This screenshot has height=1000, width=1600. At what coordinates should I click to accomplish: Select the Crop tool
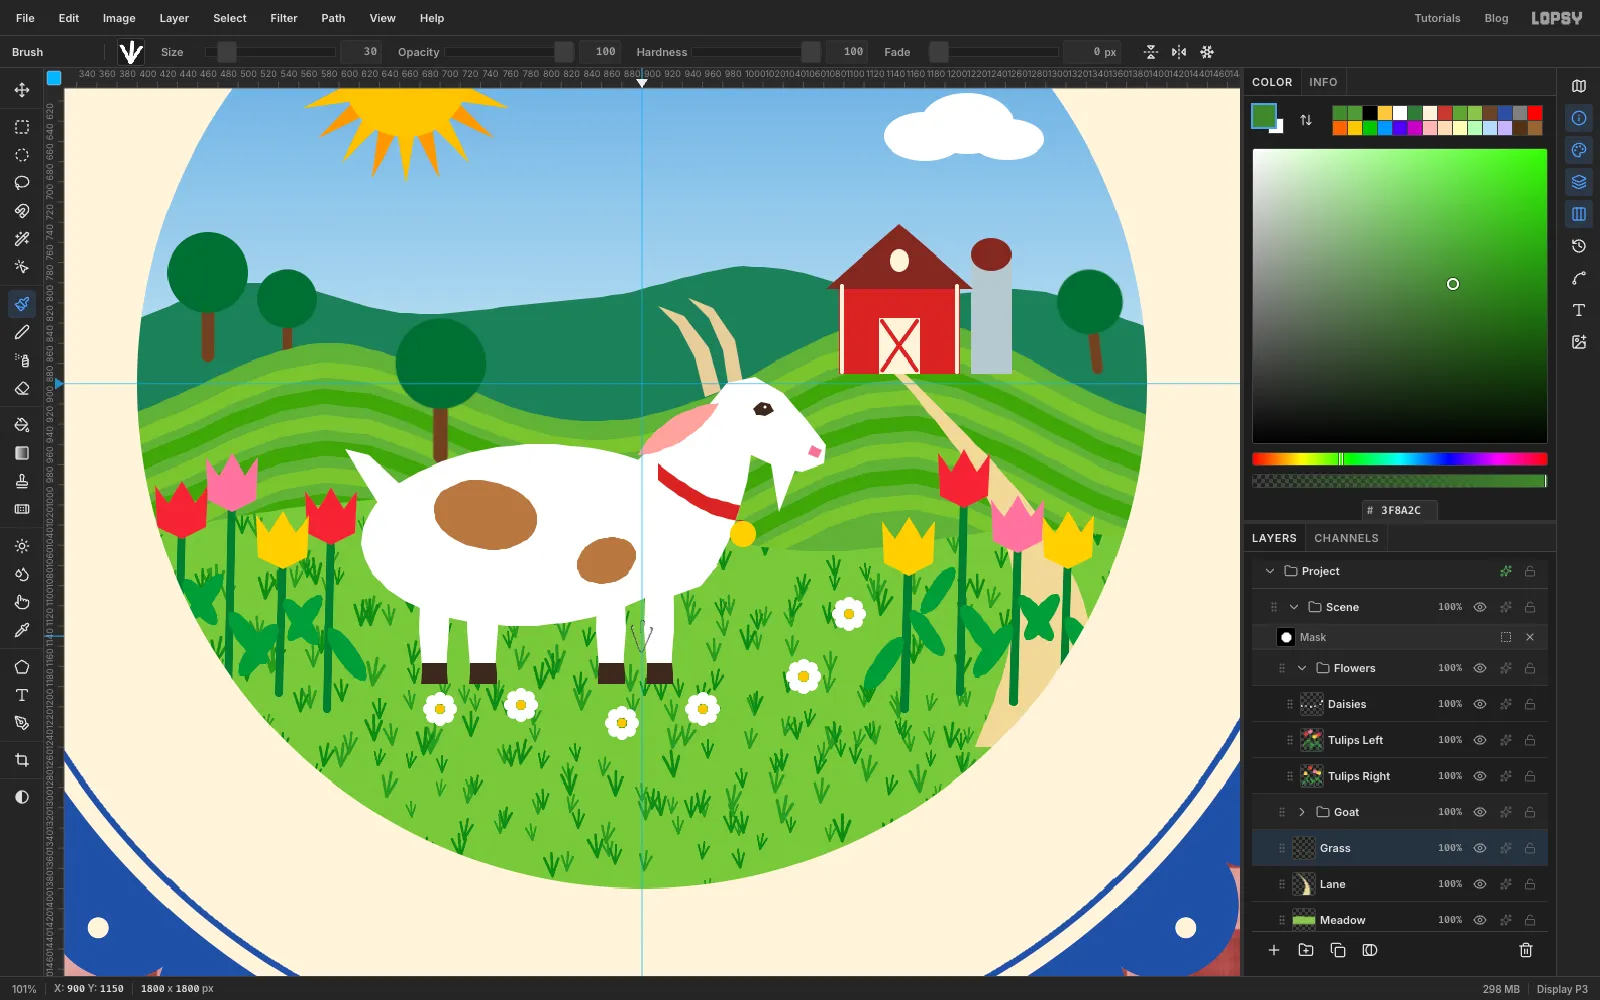coord(22,760)
